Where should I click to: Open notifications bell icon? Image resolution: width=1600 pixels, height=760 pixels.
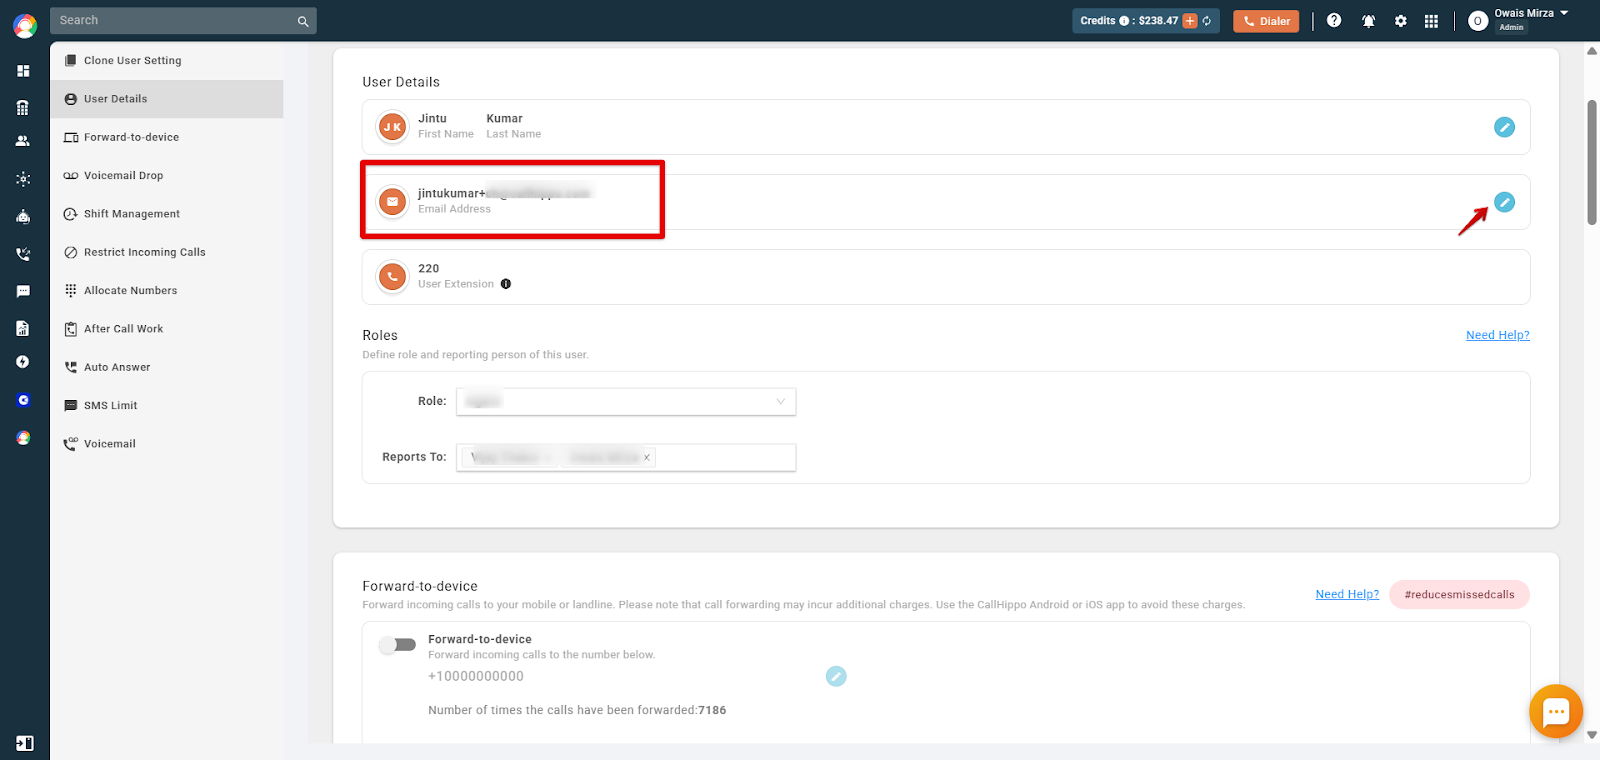click(x=1368, y=21)
